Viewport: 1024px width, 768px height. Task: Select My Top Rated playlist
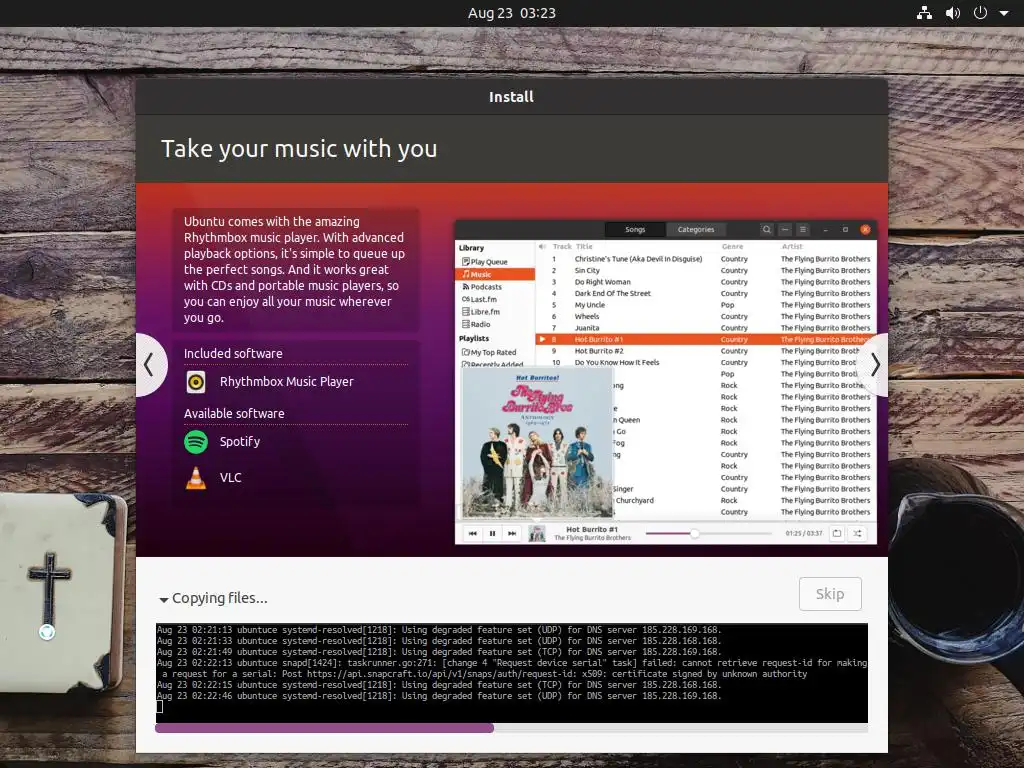pyautogui.click(x=488, y=352)
